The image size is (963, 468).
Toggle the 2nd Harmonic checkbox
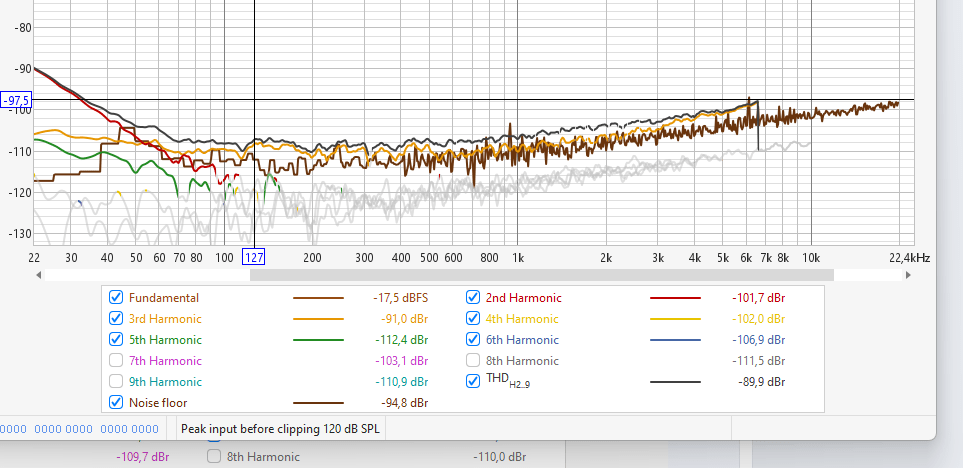[x=473, y=298]
